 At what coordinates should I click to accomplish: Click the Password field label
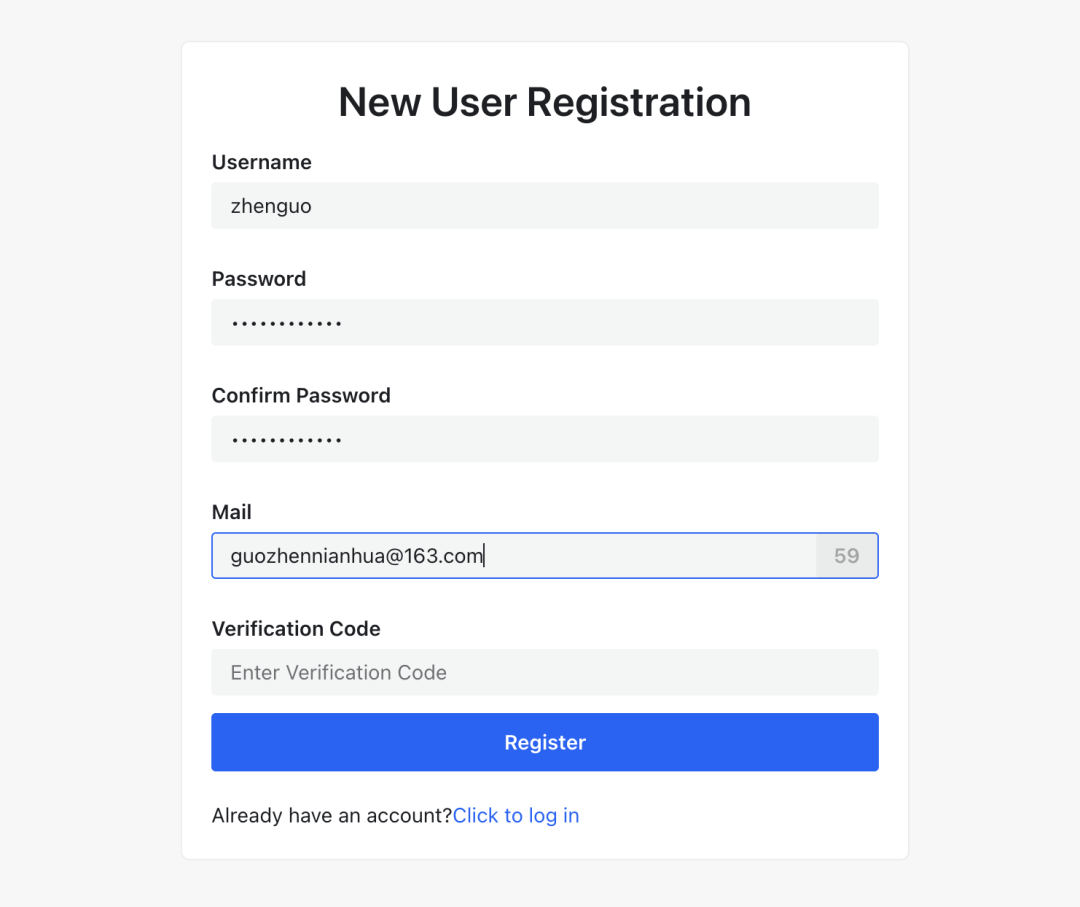(x=259, y=279)
